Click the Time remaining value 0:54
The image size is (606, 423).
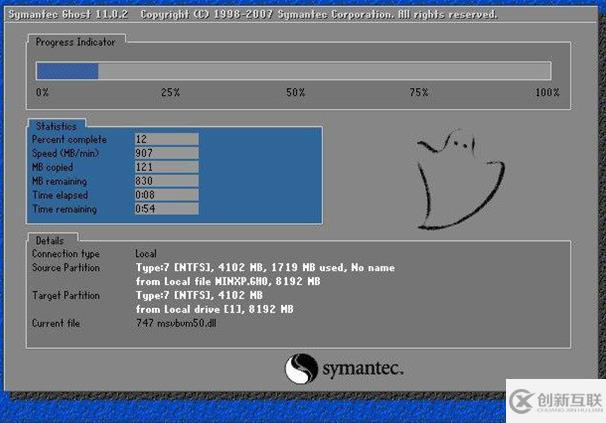point(167,209)
